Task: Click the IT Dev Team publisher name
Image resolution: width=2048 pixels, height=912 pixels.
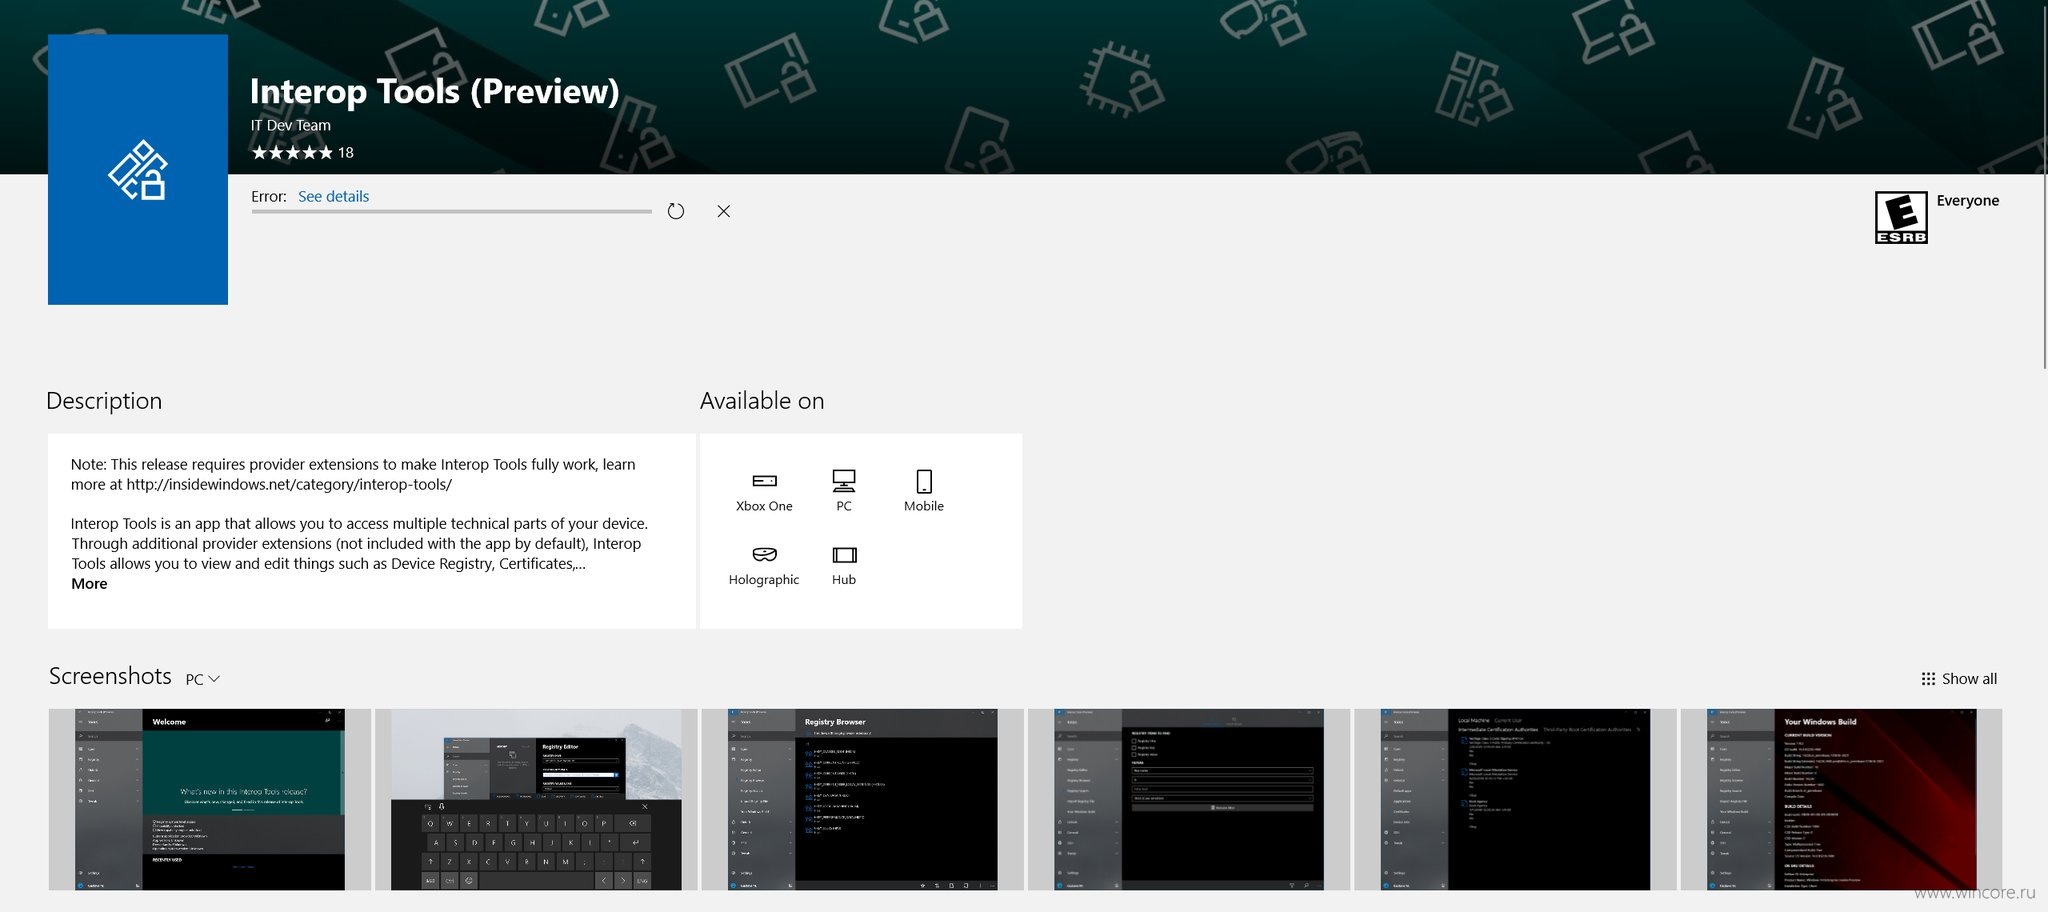Action: click(x=290, y=125)
